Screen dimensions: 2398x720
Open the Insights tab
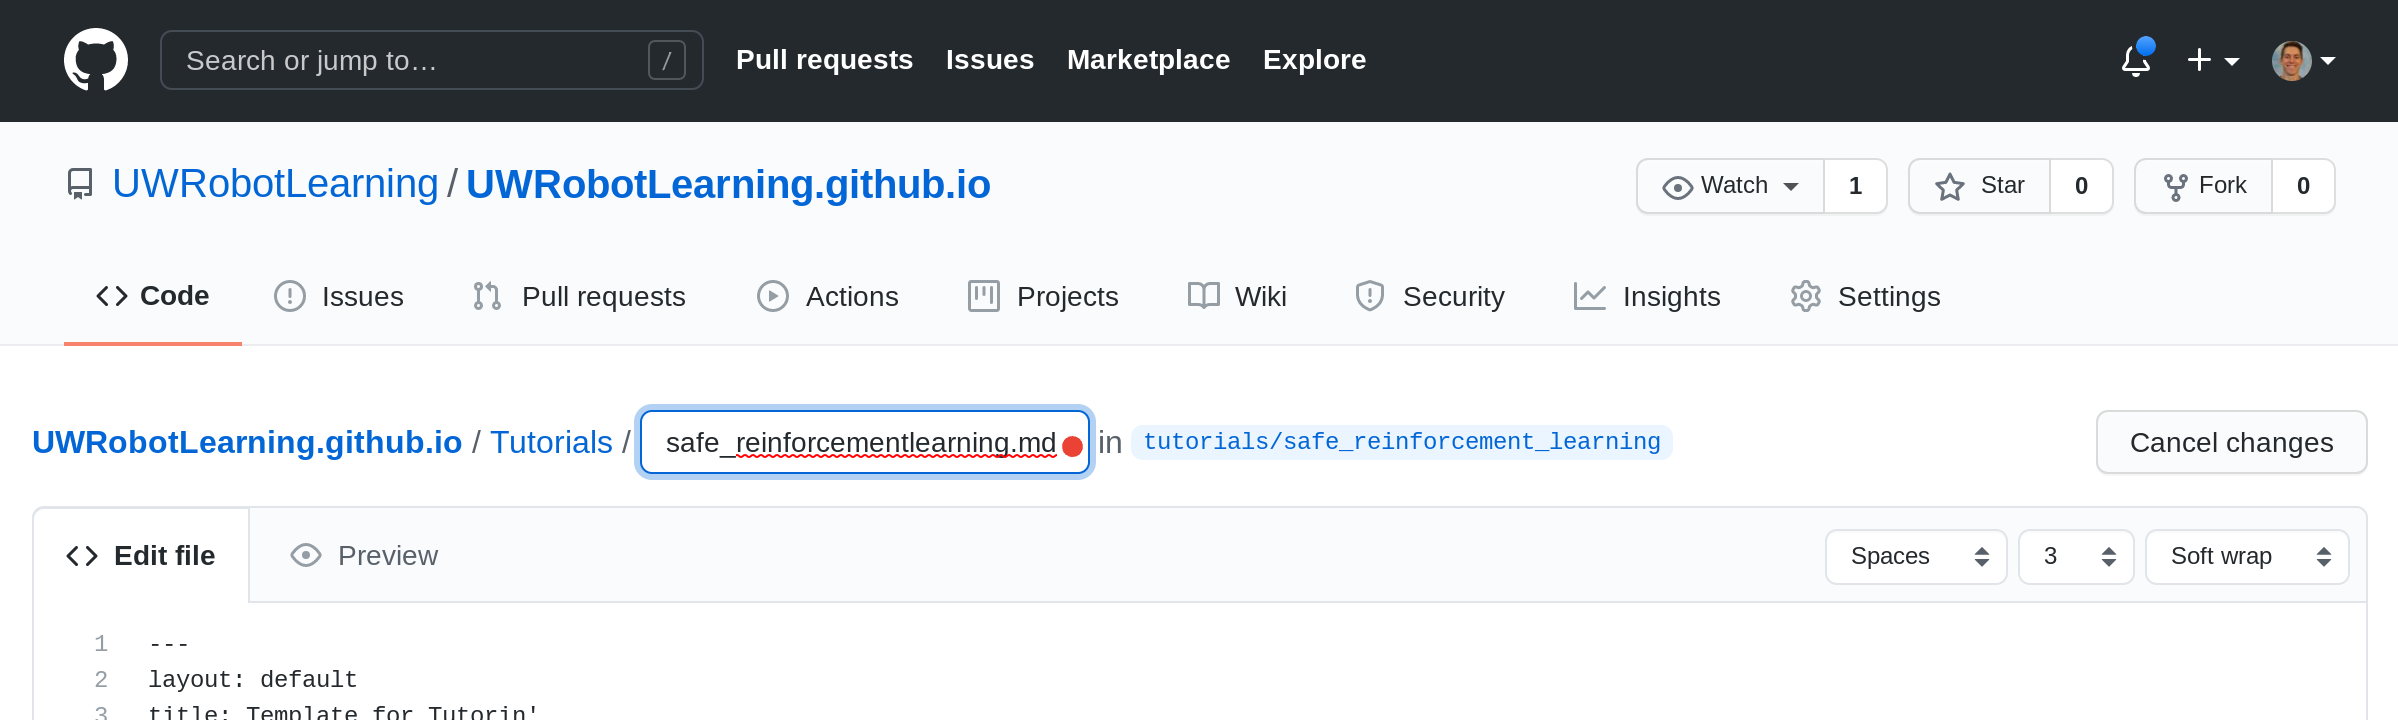pyautogui.click(x=1647, y=297)
